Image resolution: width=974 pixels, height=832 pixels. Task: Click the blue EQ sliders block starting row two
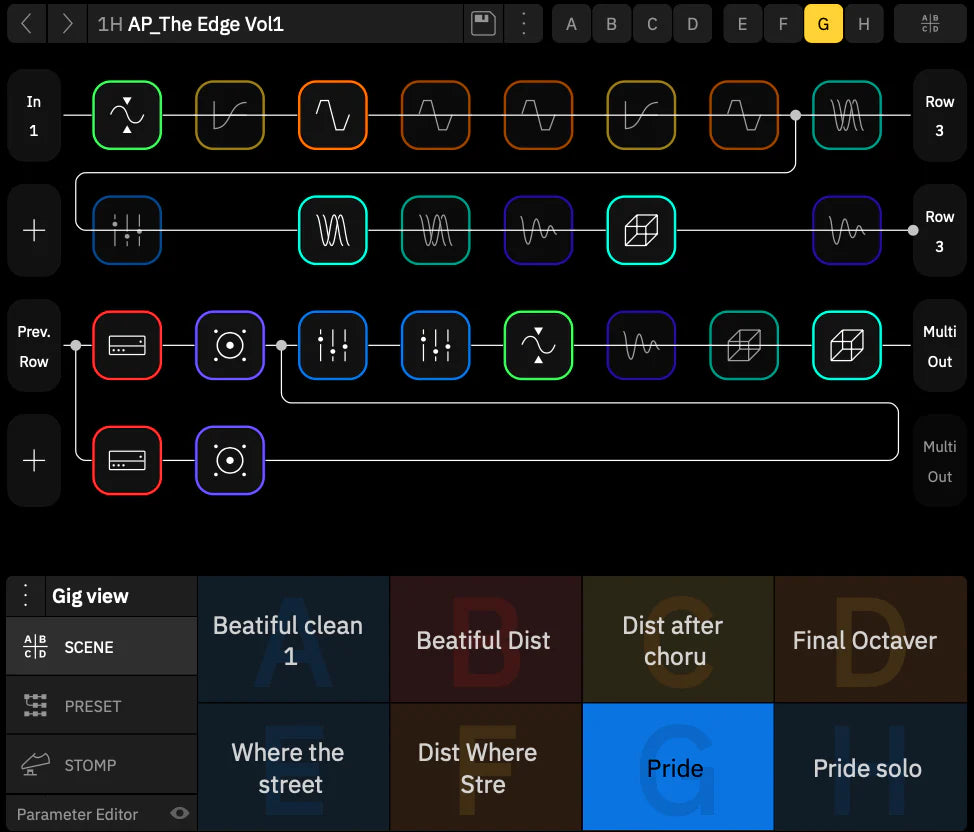point(126,230)
